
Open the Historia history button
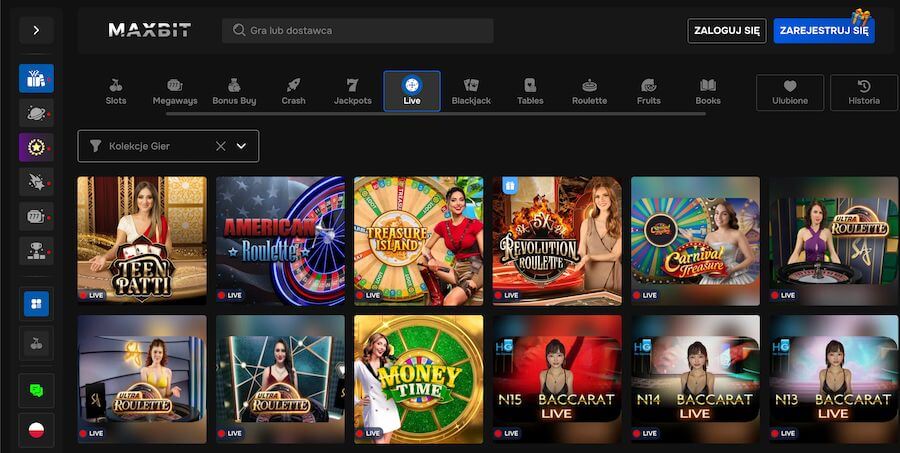pos(864,92)
